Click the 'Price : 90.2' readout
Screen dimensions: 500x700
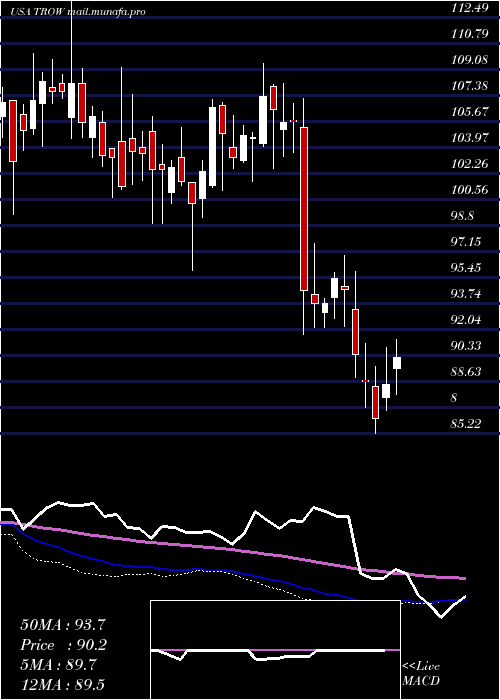63,645
